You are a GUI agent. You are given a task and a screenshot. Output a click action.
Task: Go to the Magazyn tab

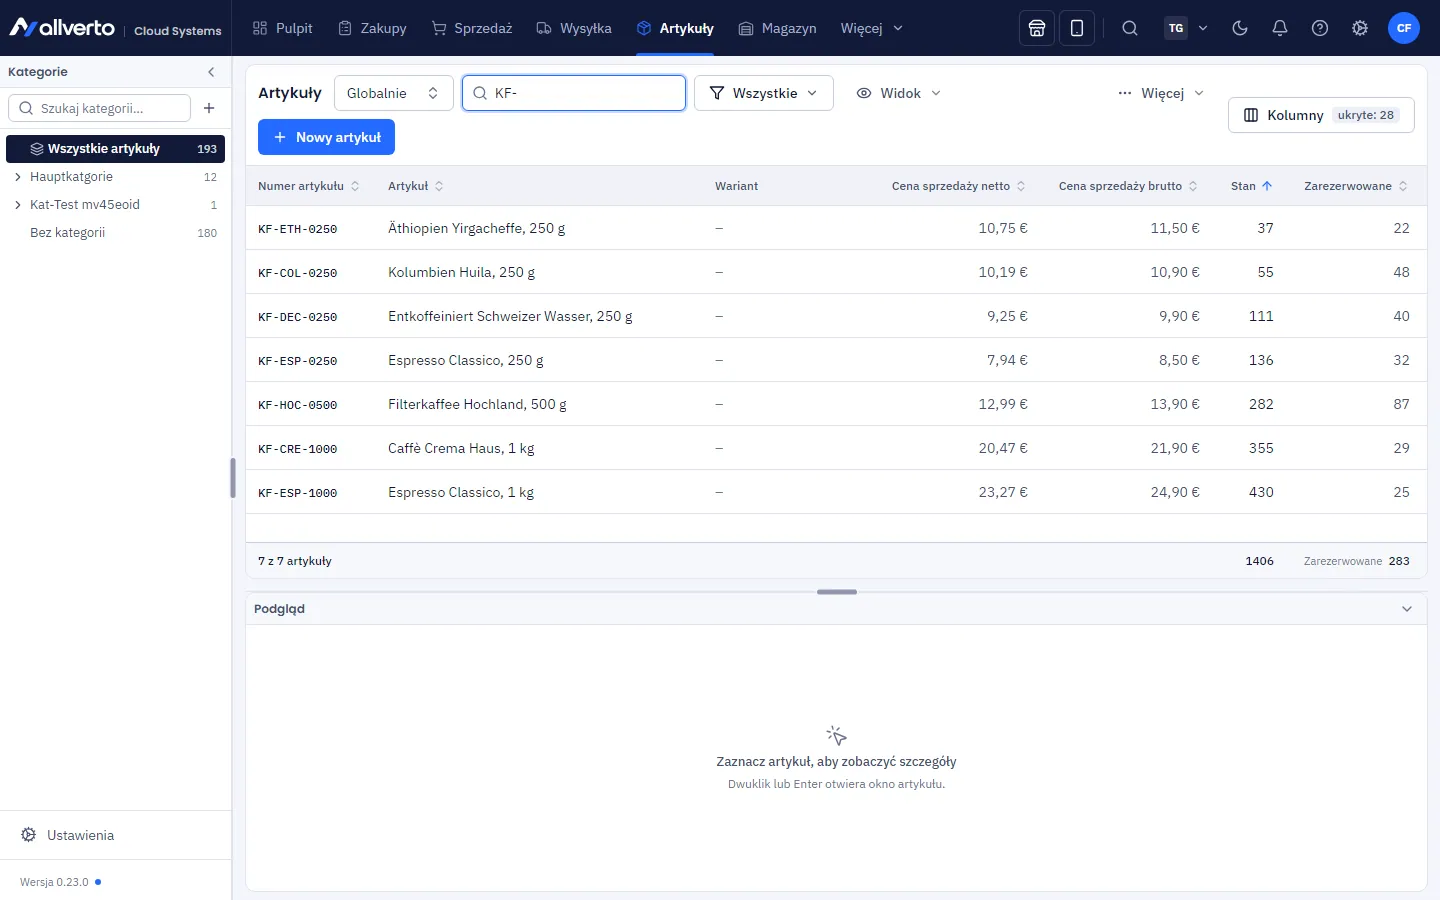coord(777,28)
